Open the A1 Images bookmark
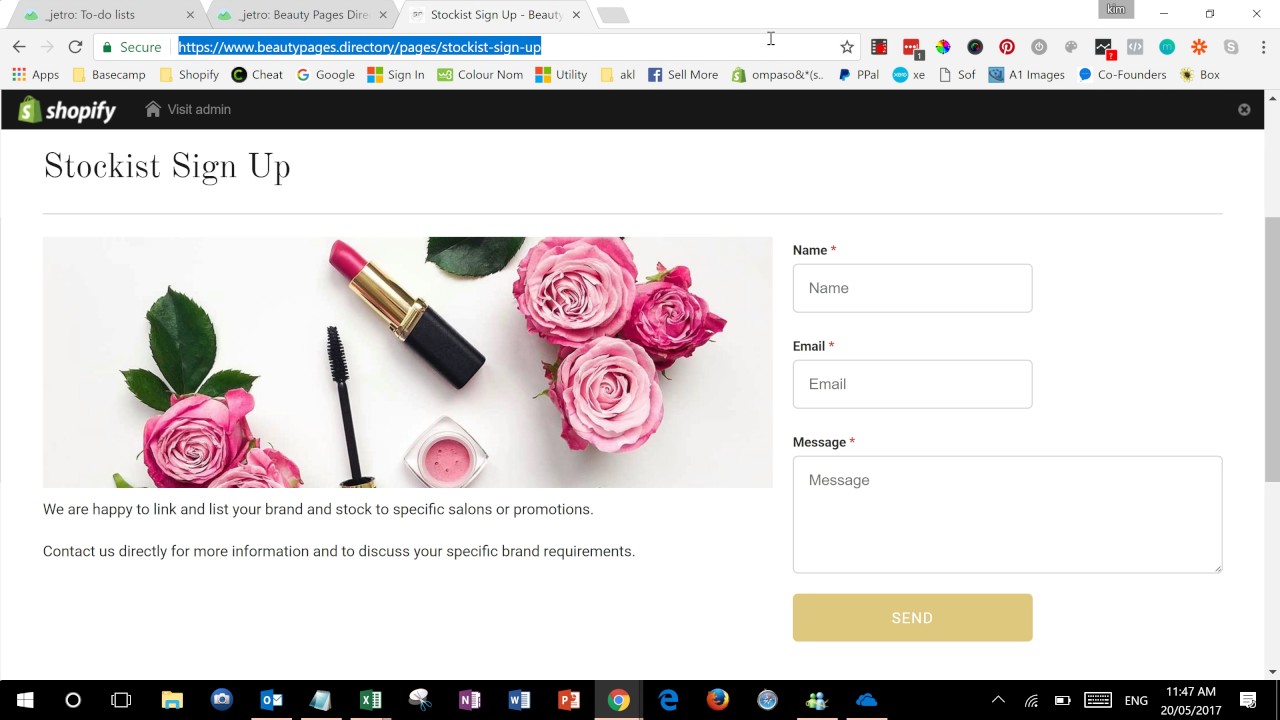 tap(1026, 75)
